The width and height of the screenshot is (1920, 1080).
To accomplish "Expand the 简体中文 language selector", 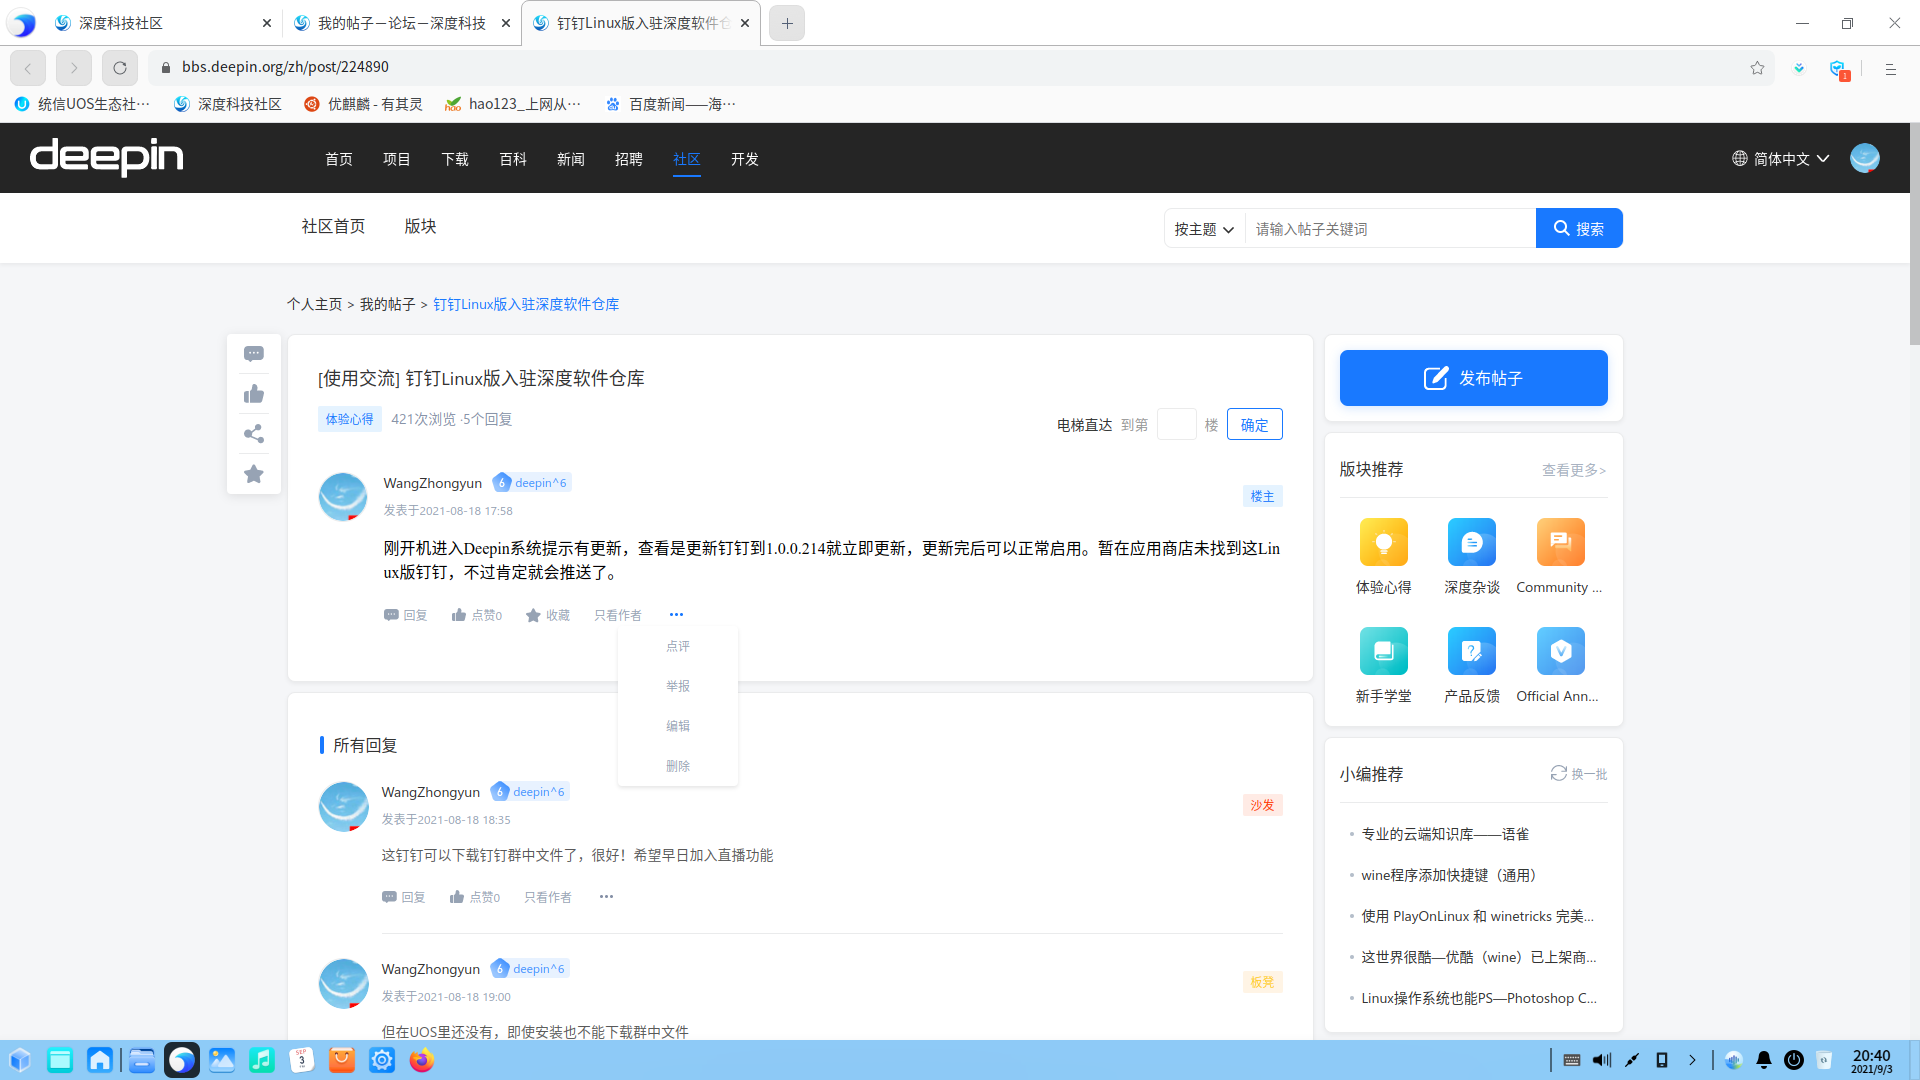I will pyautogui.click(x=1780, y=159).
